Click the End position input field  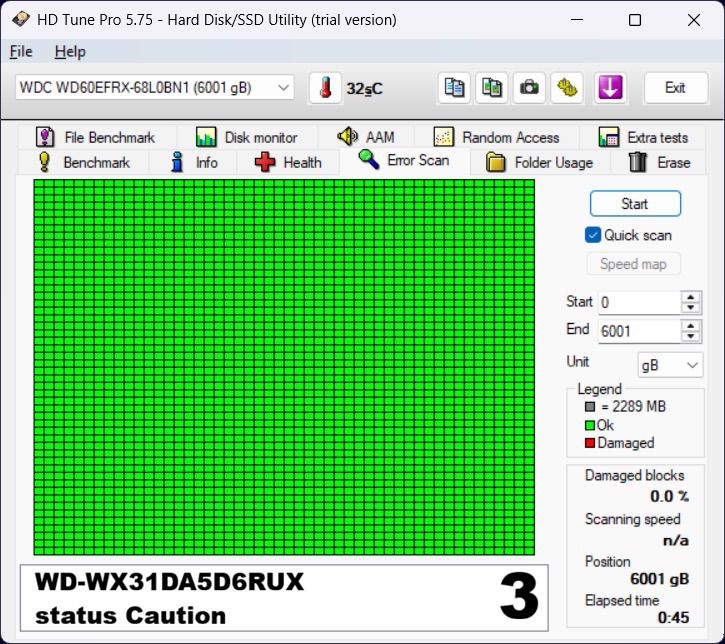tap(639, 331)
